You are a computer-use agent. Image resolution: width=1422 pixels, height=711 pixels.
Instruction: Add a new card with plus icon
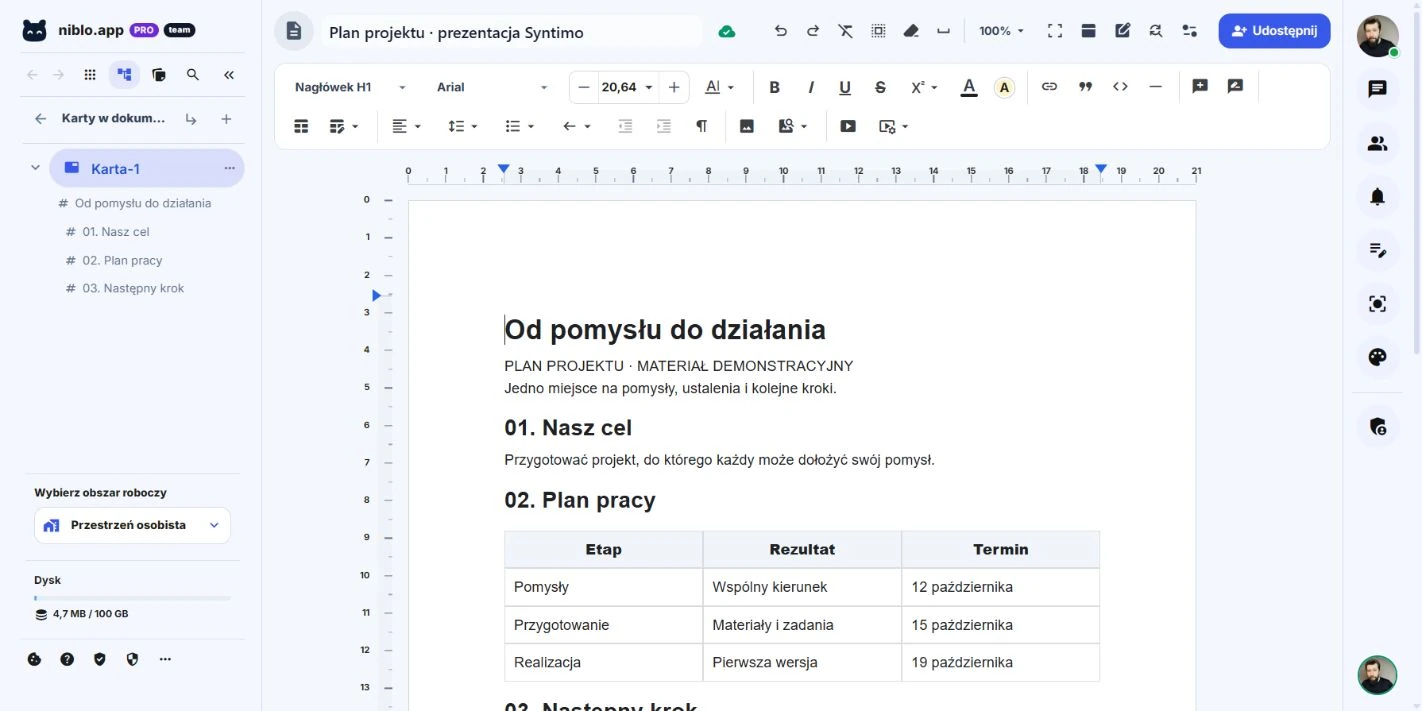226,119
